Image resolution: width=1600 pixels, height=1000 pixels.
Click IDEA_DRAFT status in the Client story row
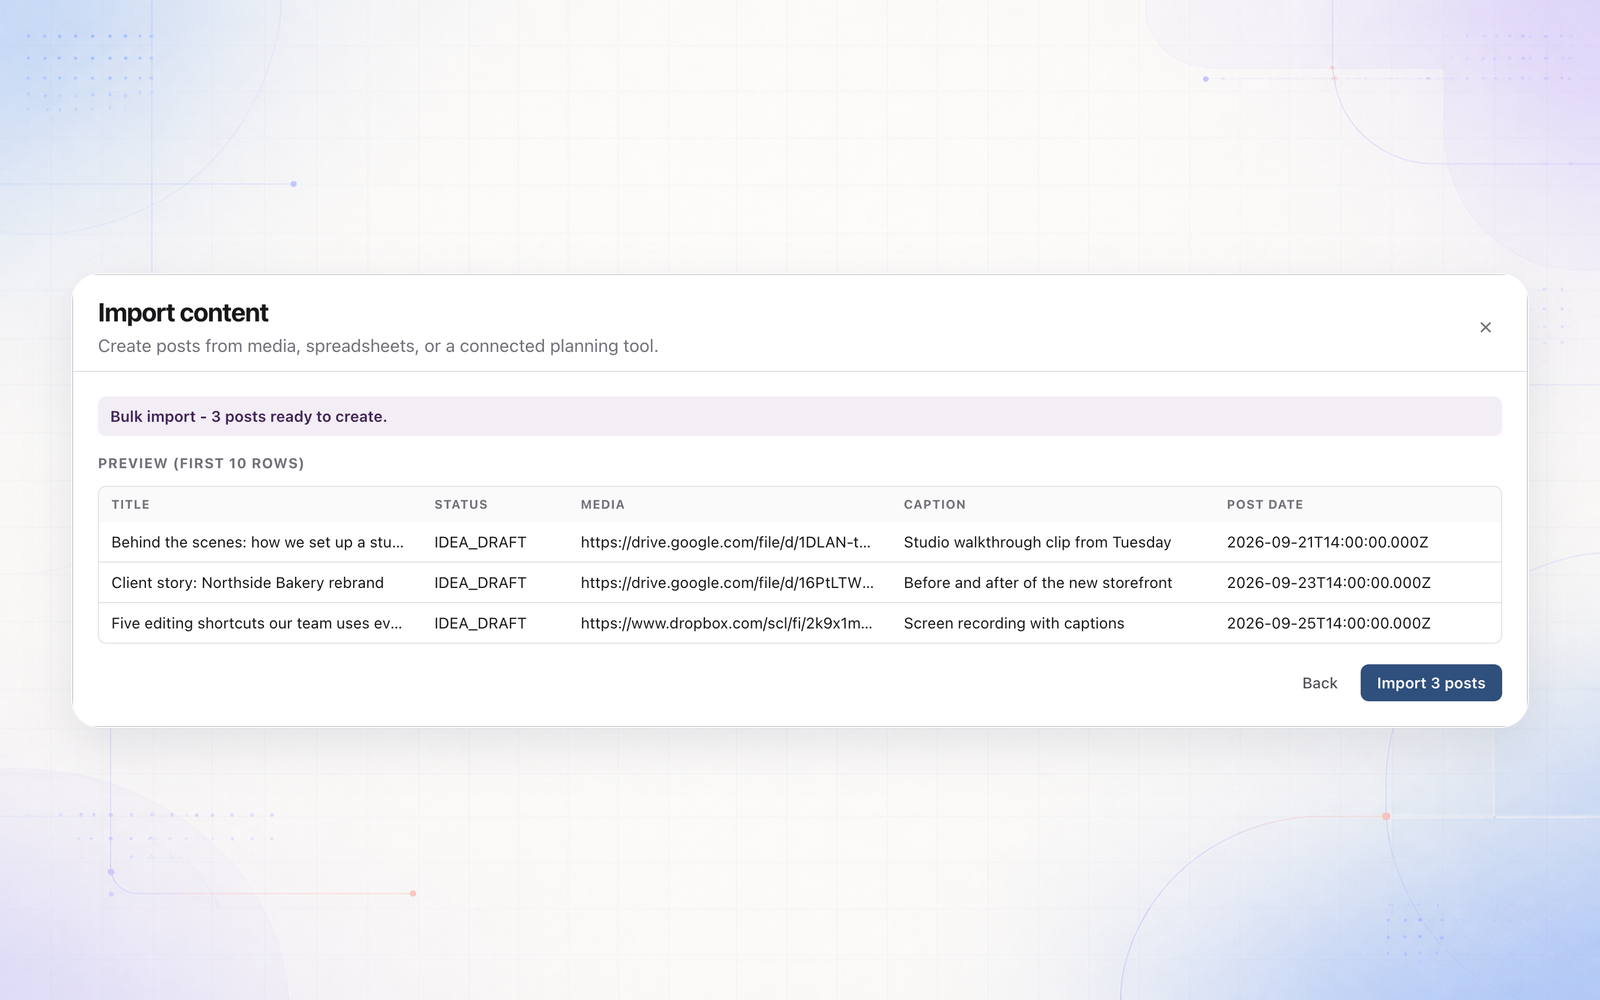coord(480,583)
